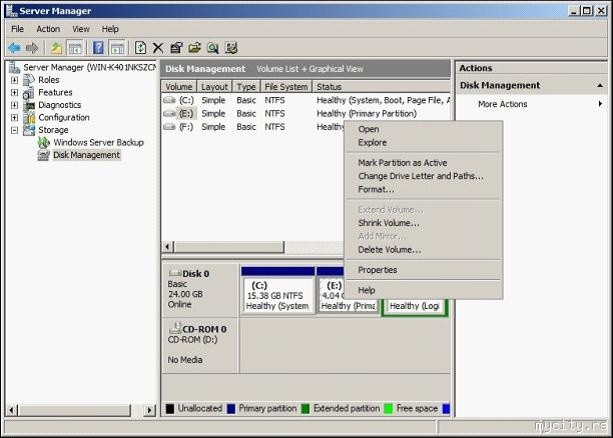
Task: Choose Explore from the context menu
Action: point(423,143)
